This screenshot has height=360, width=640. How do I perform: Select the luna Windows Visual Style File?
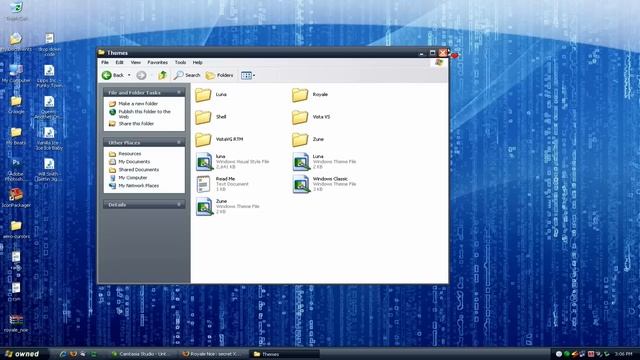[x=204, y=162]
